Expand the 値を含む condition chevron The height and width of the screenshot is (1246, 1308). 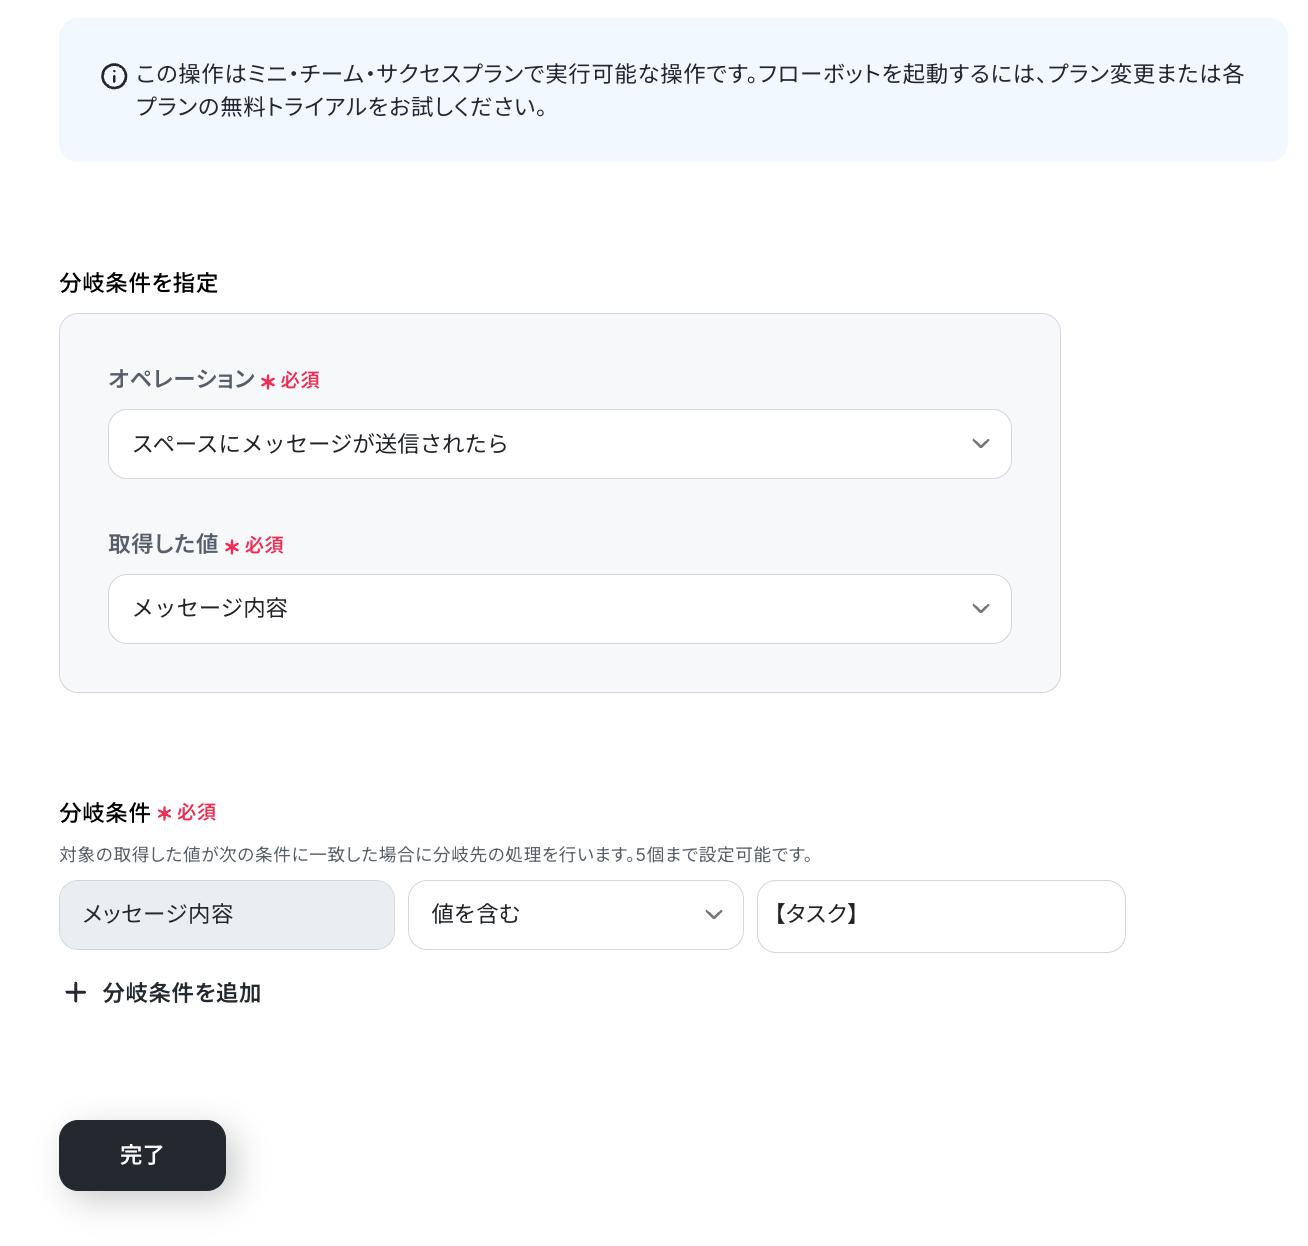[x=713, y=915]
